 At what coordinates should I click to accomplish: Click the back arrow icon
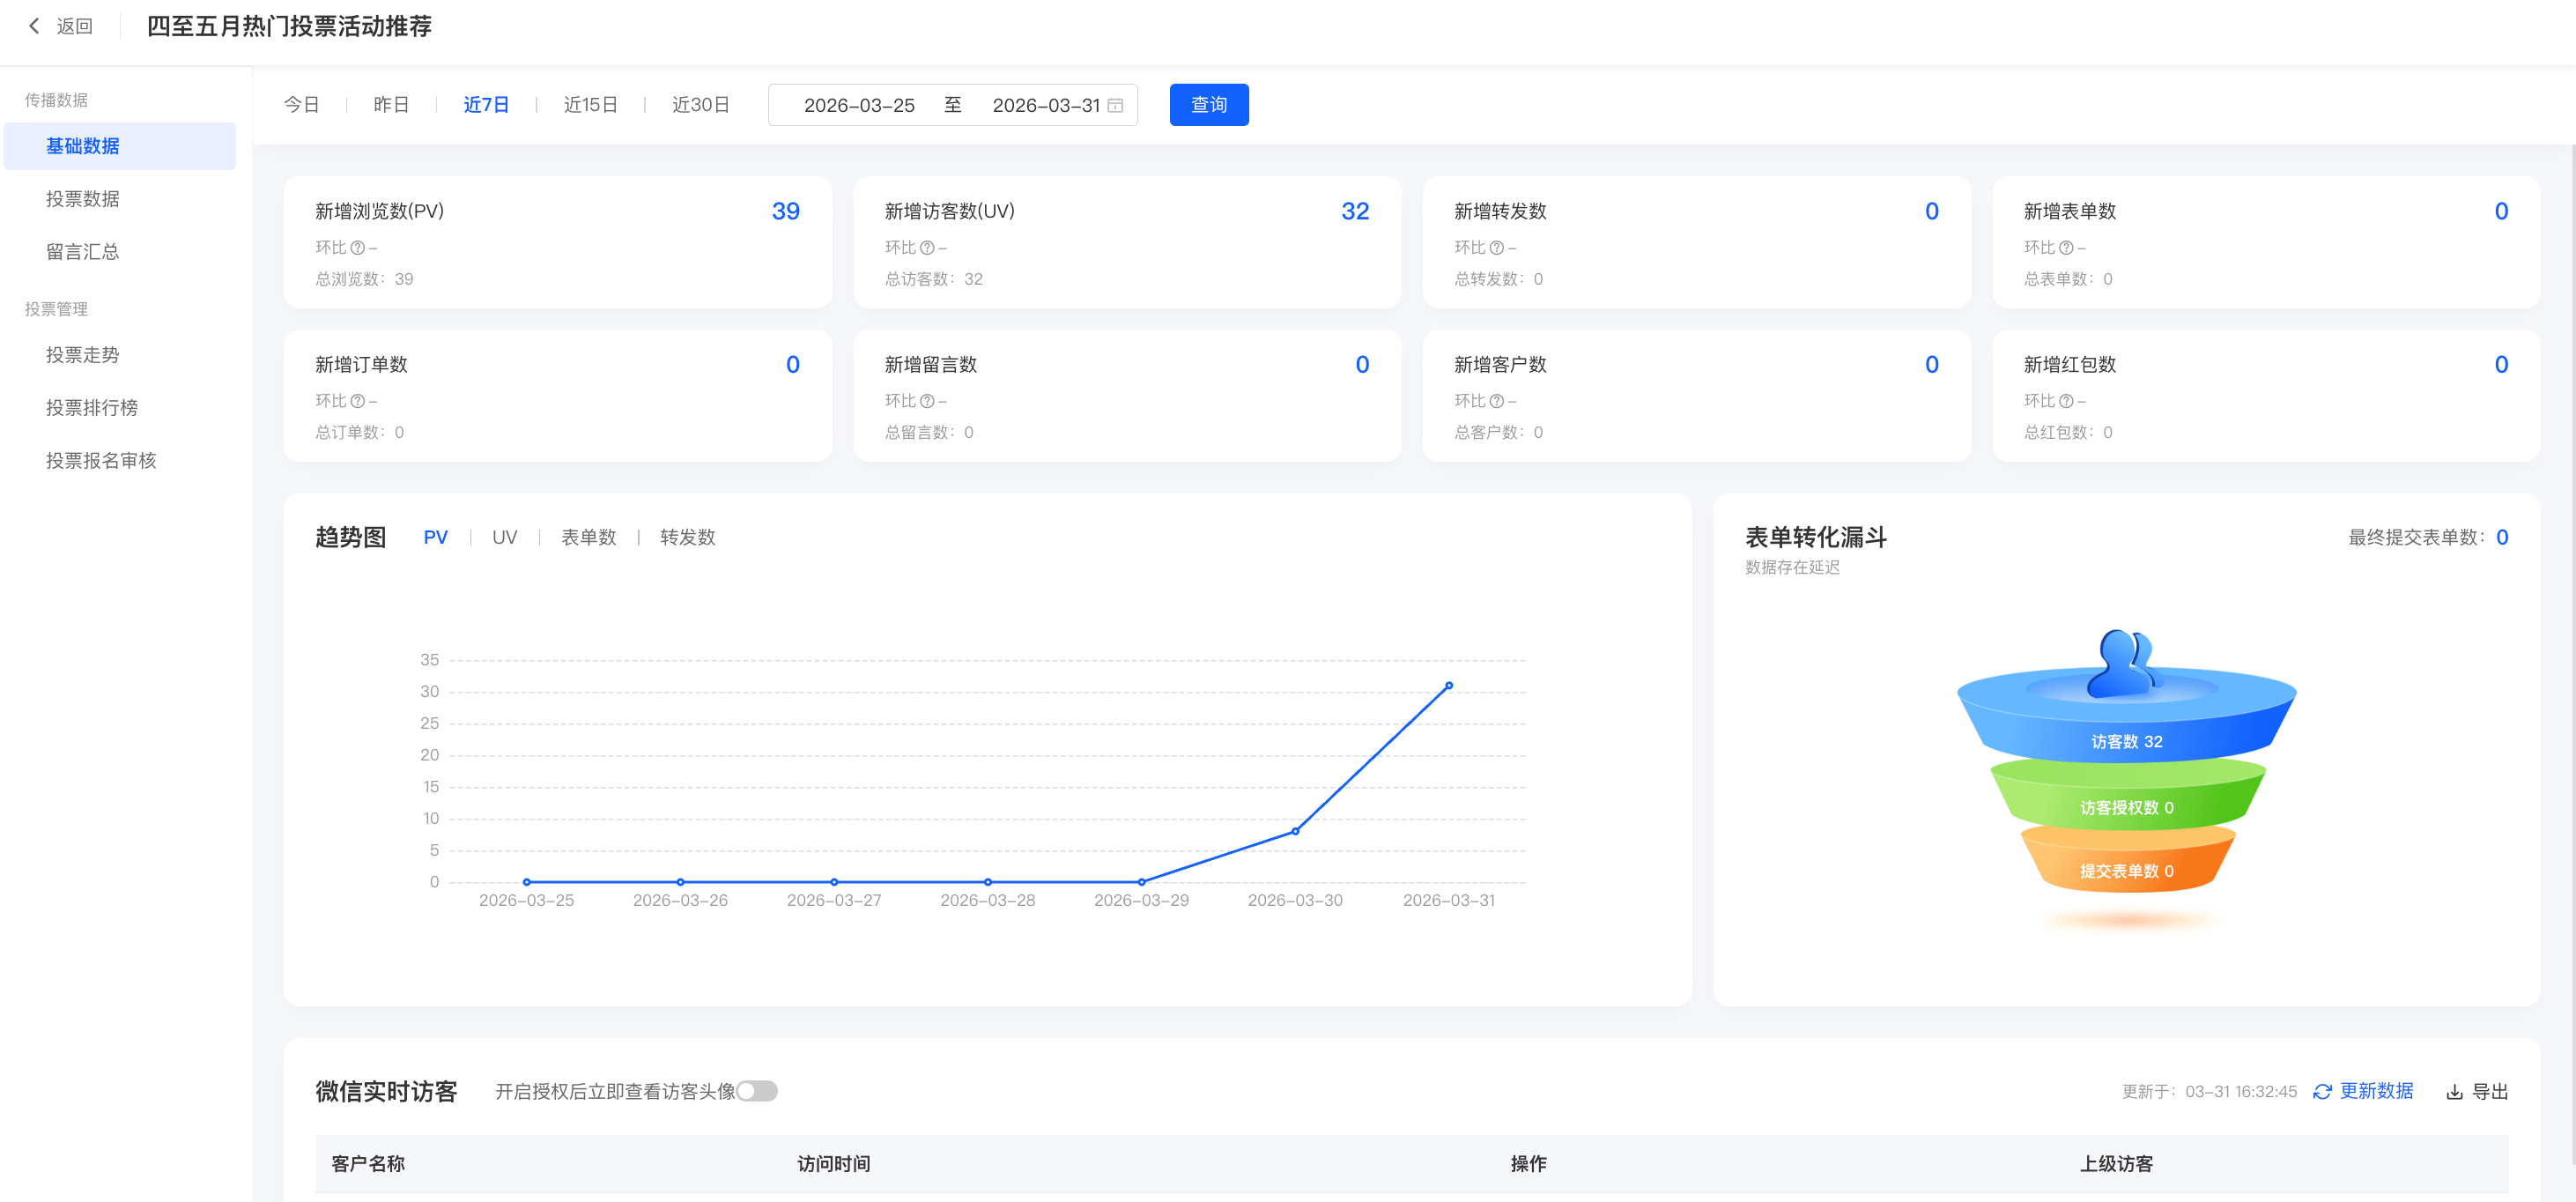point(34,26)
